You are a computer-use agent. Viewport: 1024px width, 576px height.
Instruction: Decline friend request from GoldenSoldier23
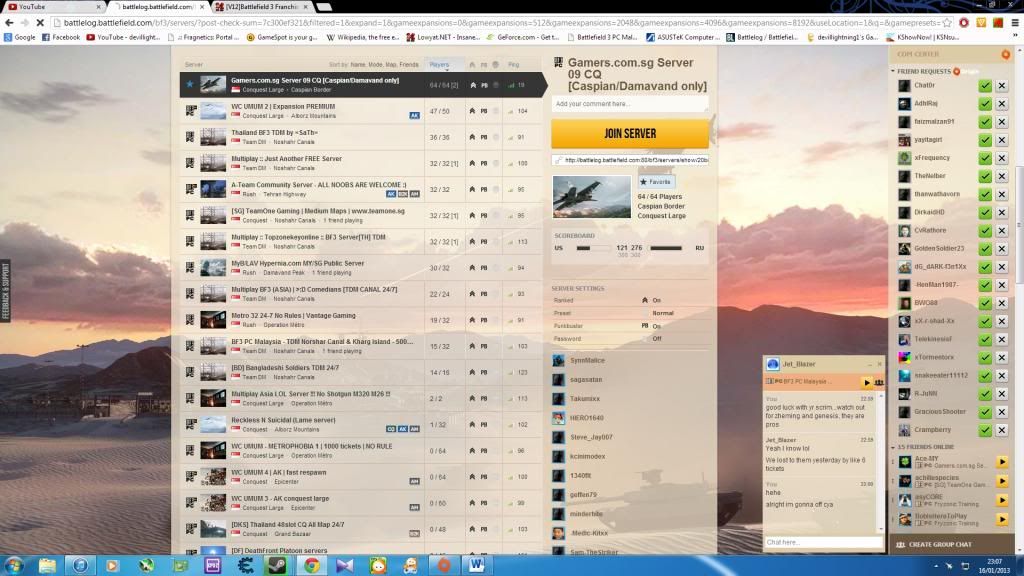[x=1002, y=248]
